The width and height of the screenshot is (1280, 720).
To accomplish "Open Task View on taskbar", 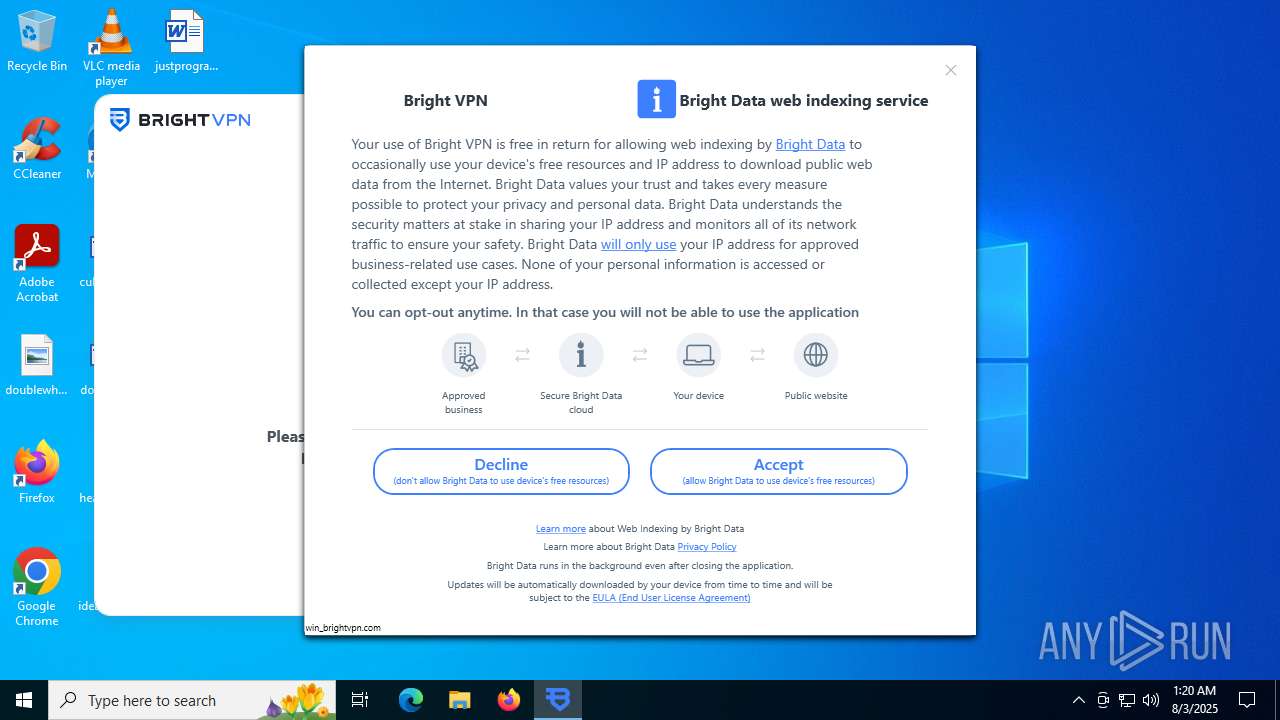I will coord(360,700).
